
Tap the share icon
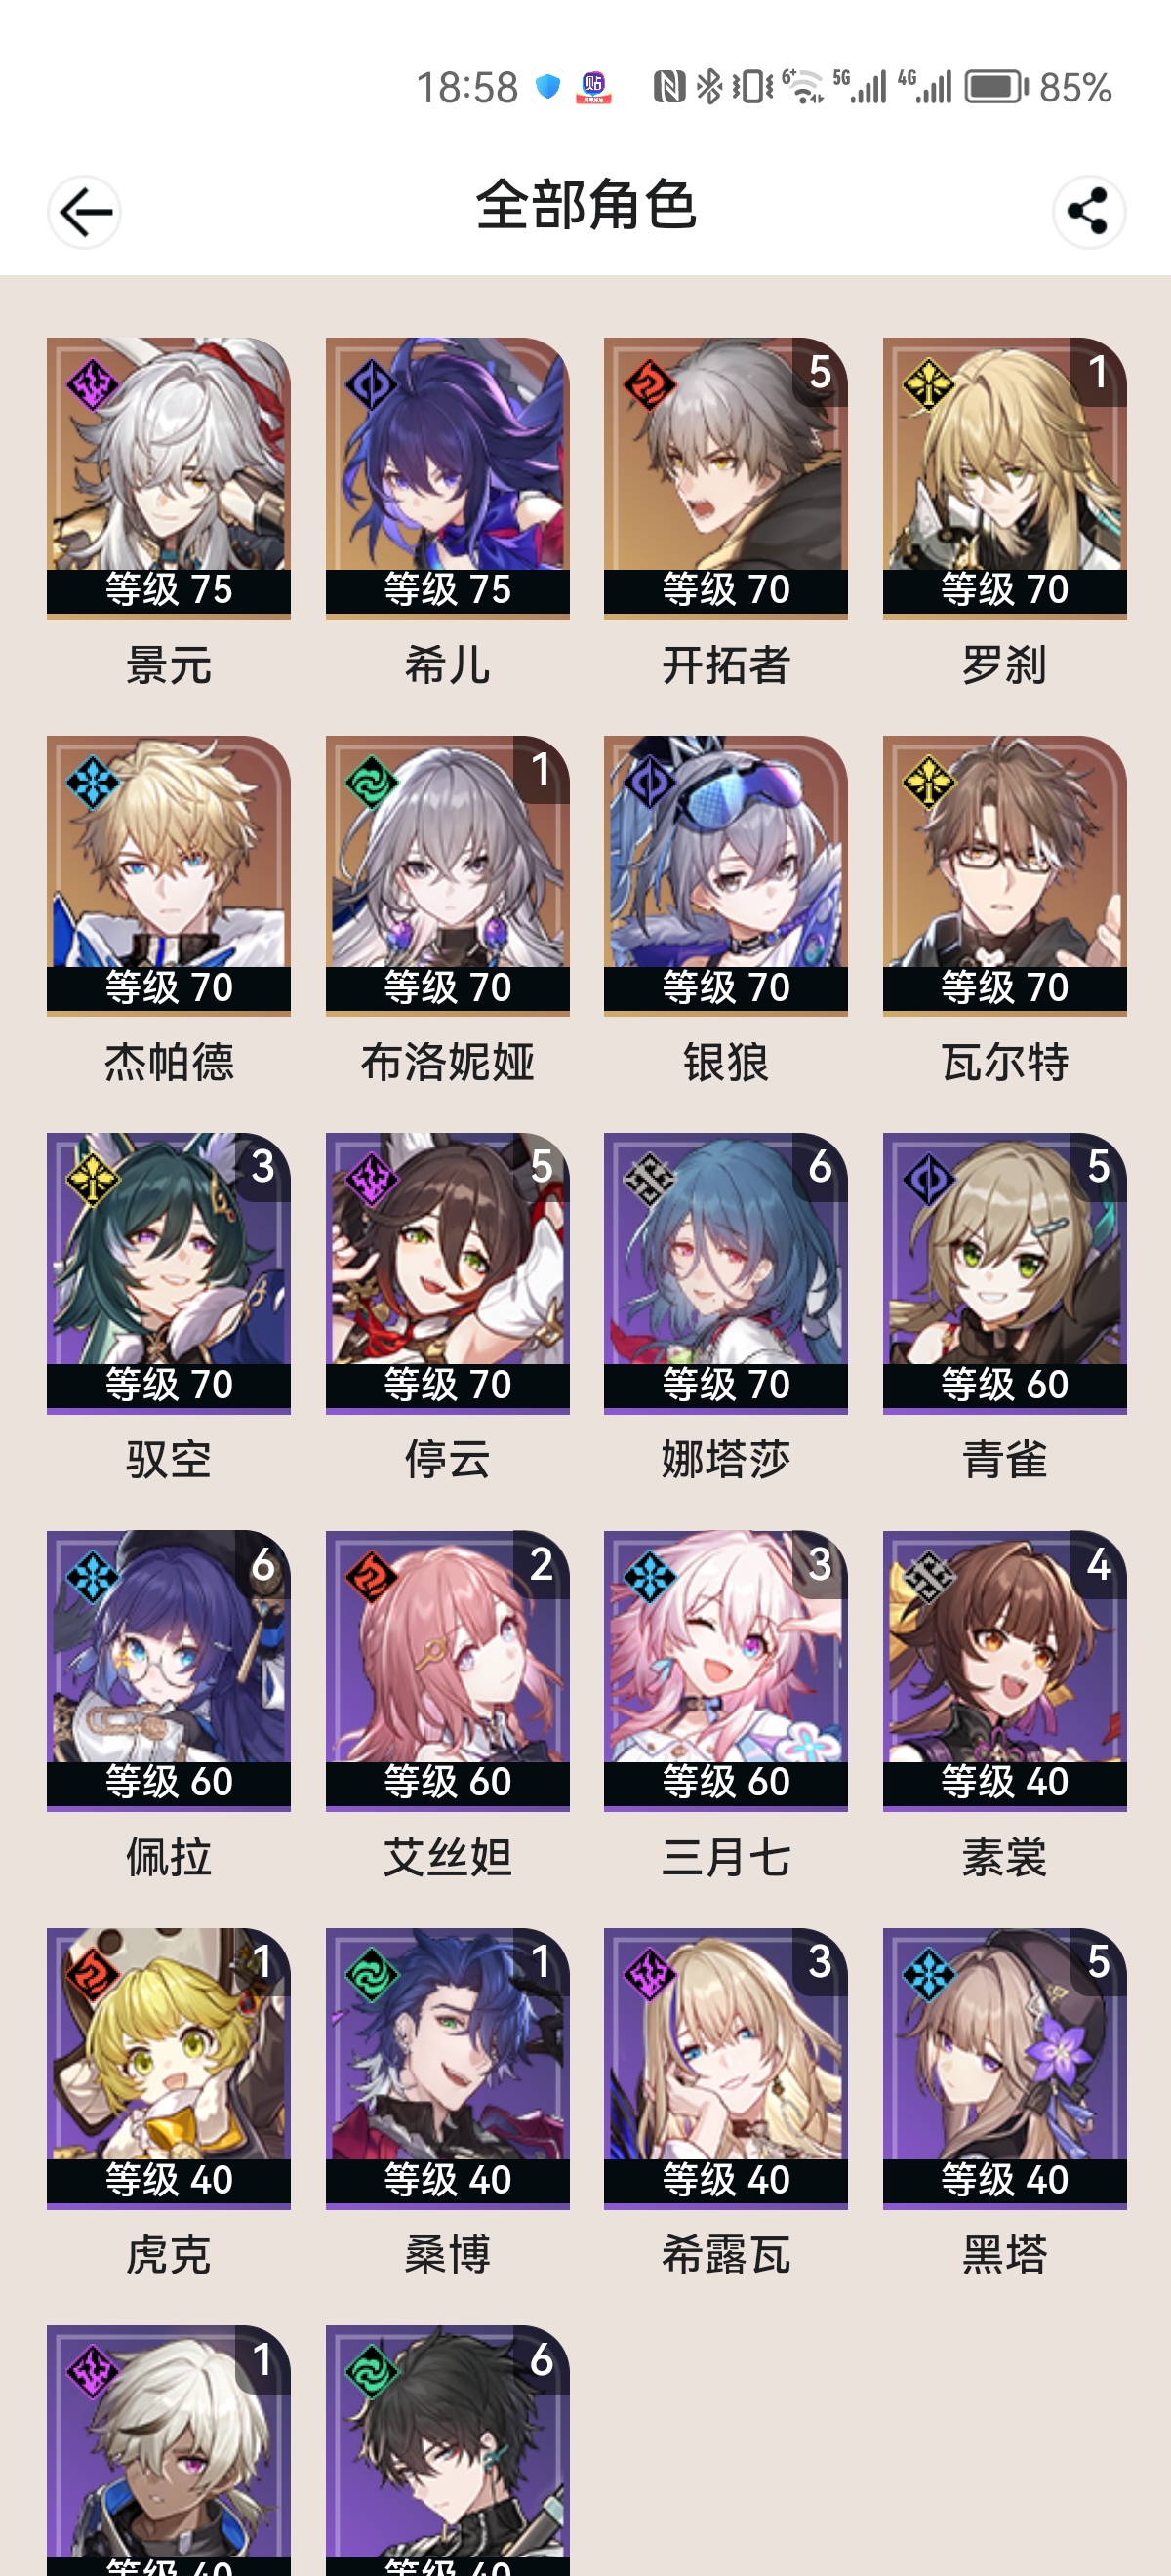tap(1088, 212)
